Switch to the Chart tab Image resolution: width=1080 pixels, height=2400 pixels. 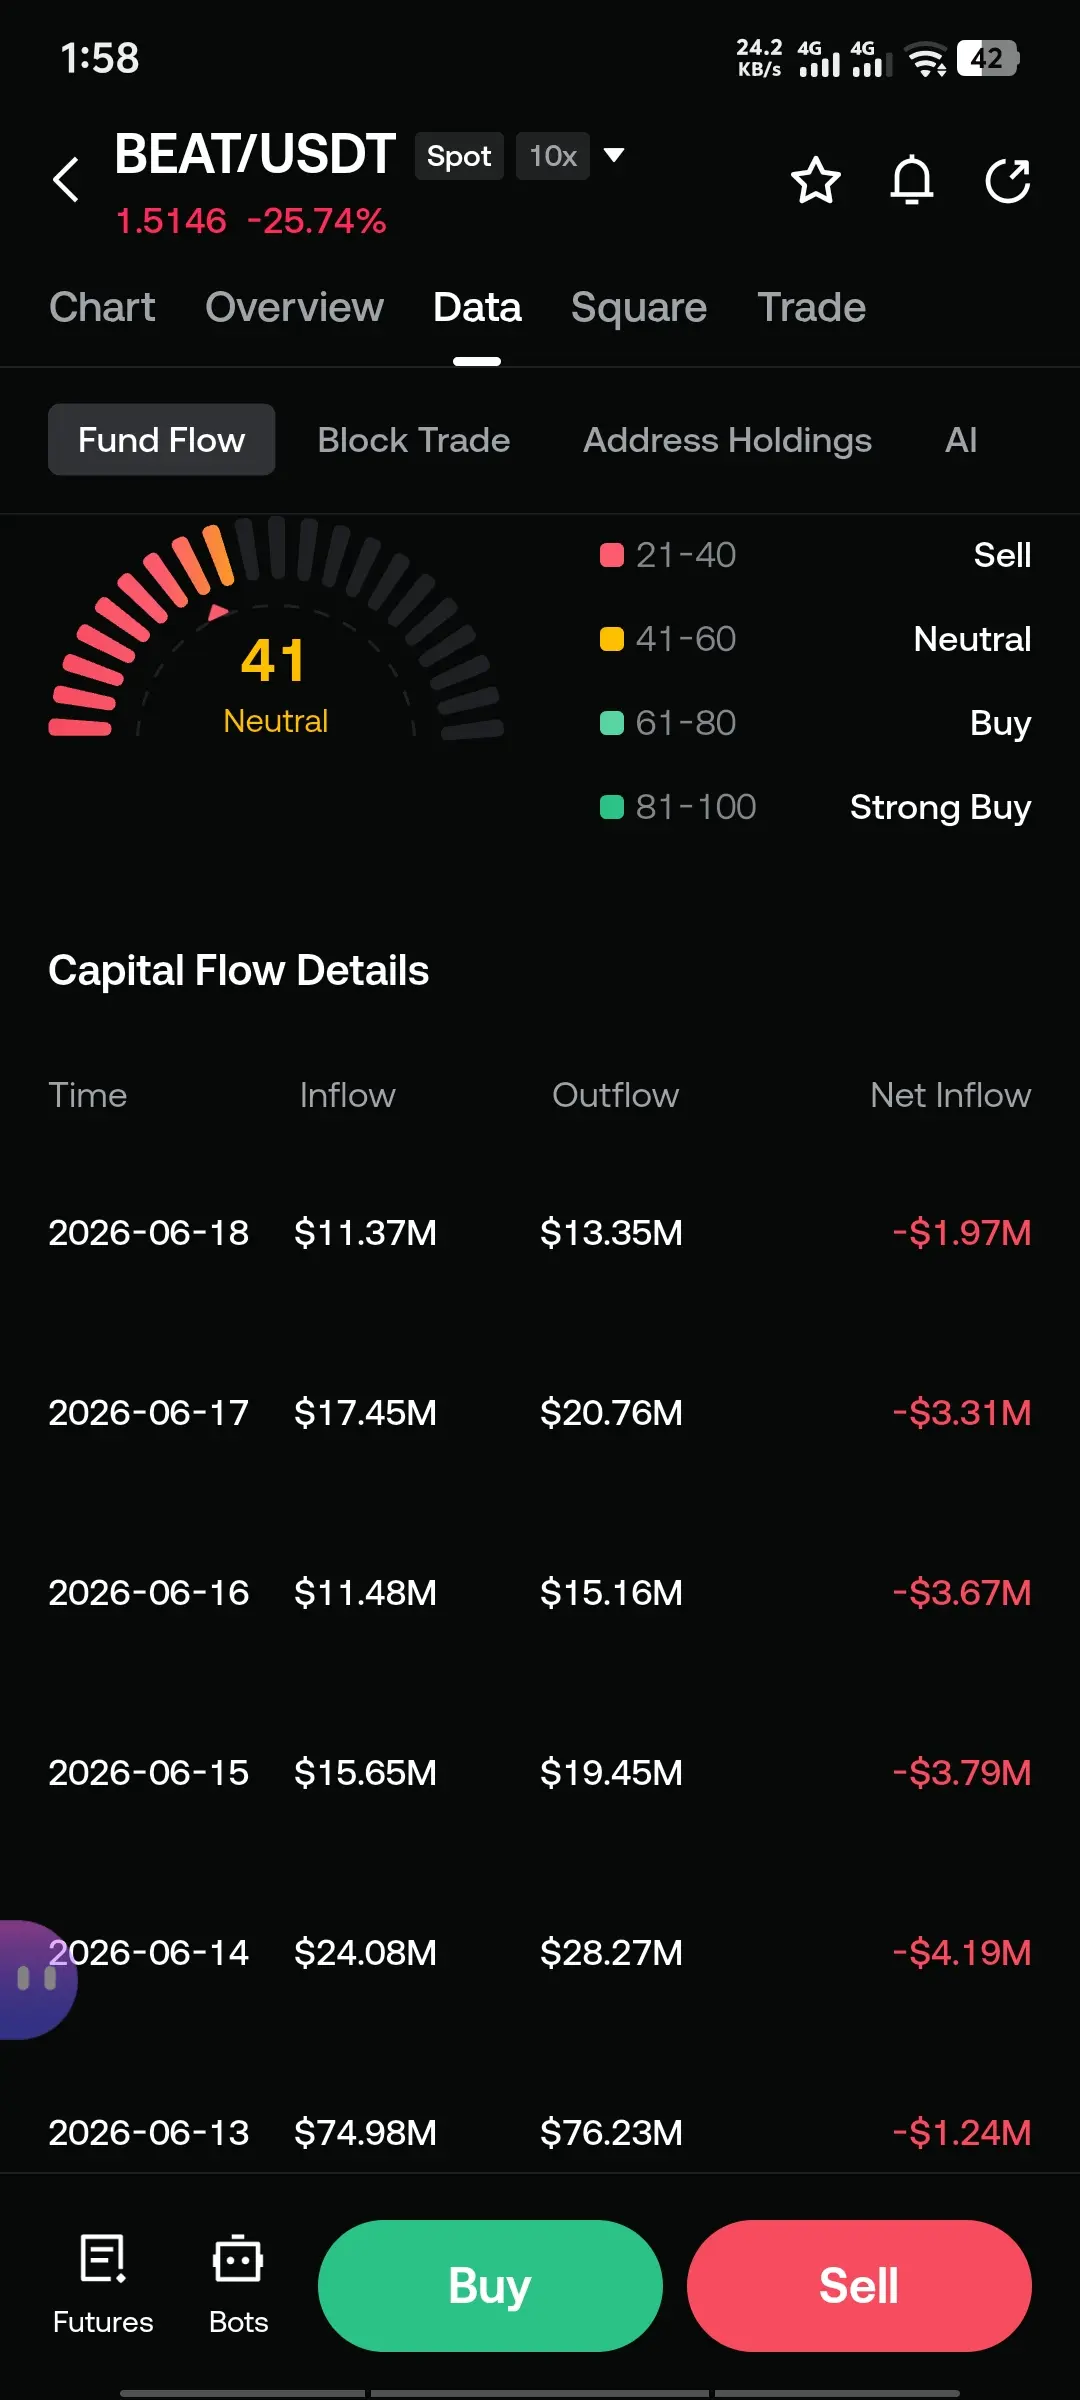coord(102,307)
